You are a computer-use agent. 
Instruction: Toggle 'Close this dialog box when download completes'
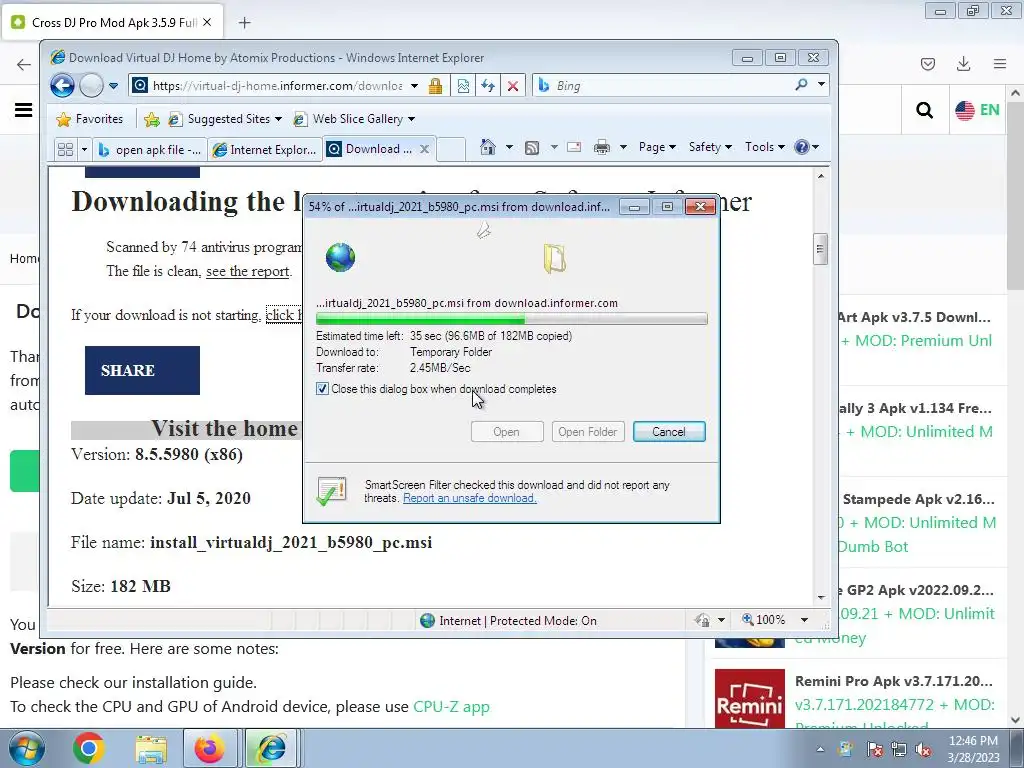click(x=322, y=389)
